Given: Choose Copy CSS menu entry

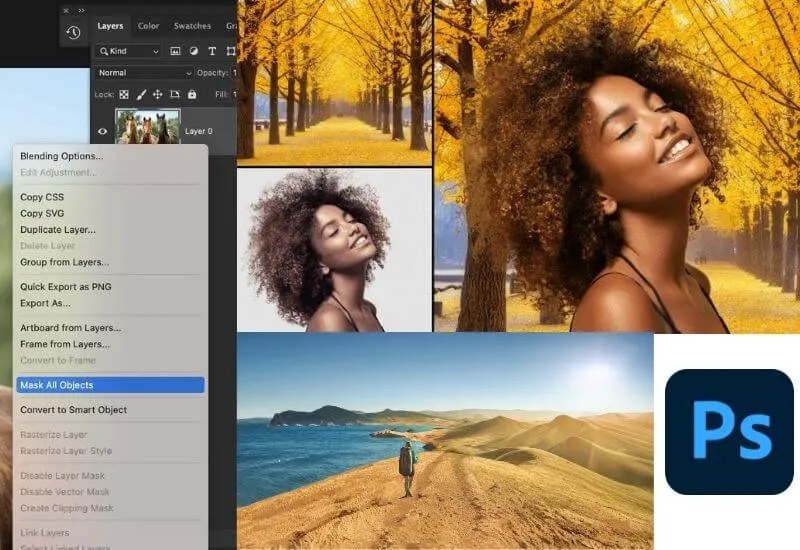Looking at the screenshot, I should click(110, 197).
